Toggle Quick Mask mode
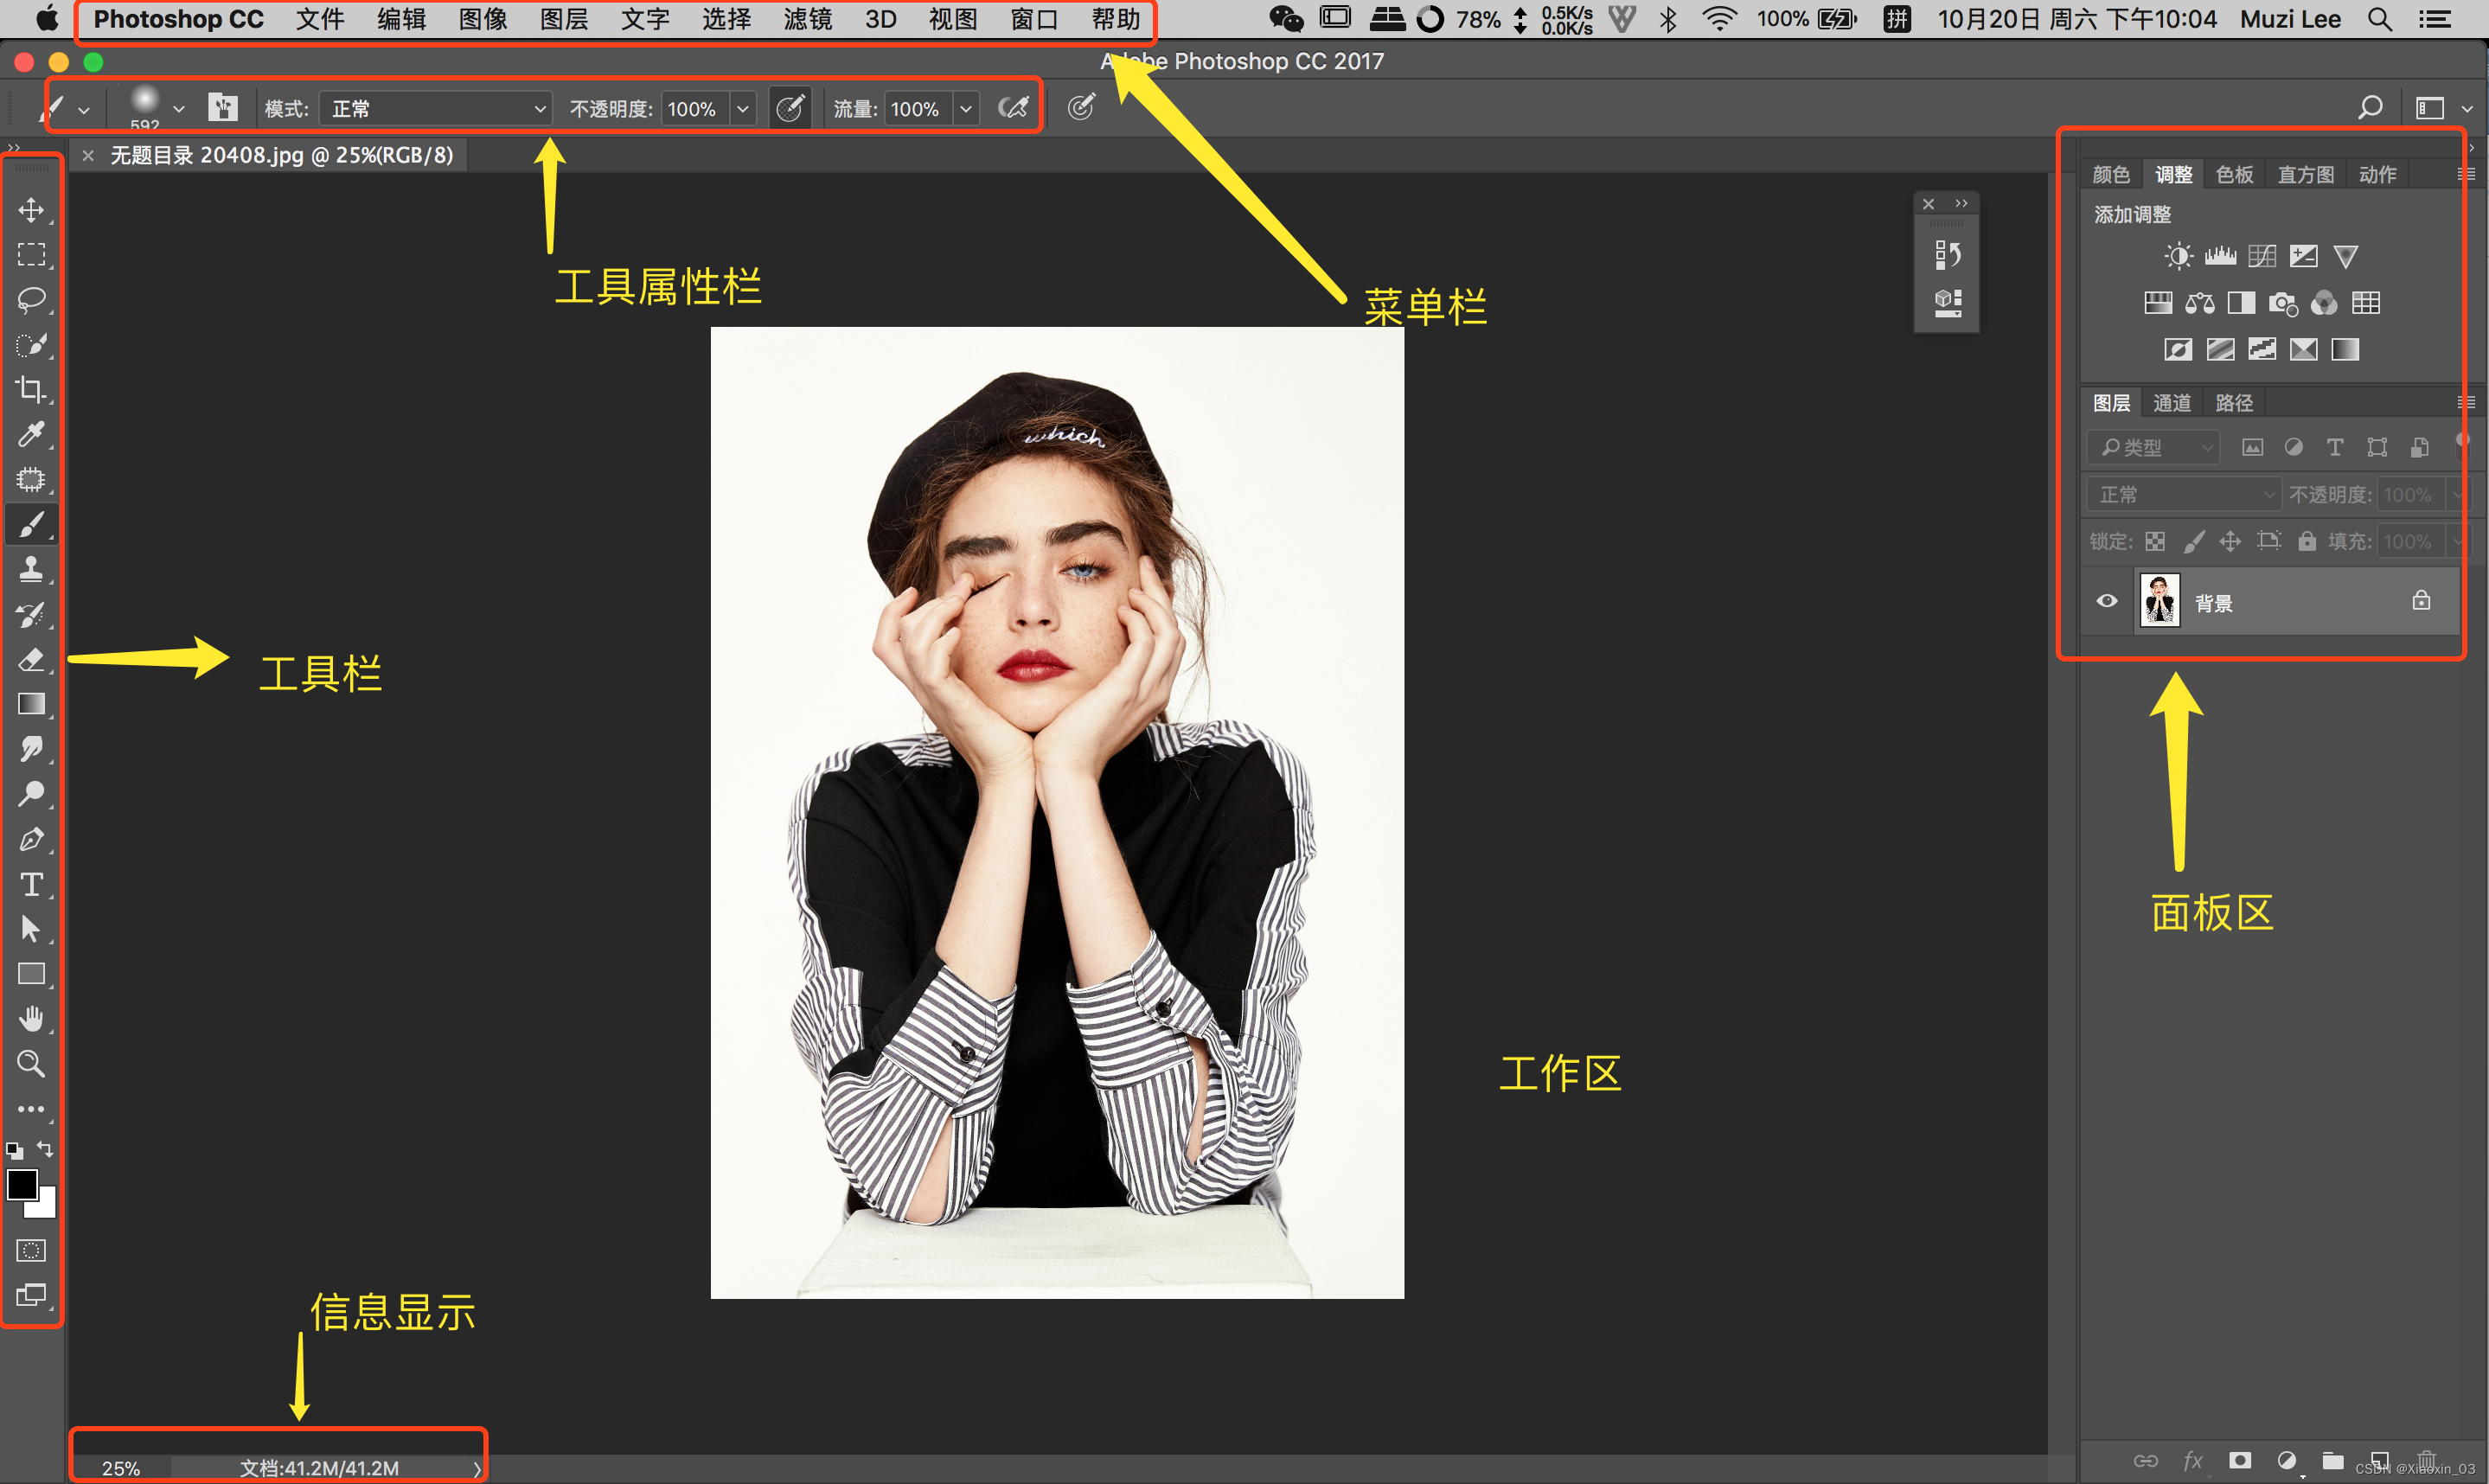The width and height of the screenshot is (2489, 1484). point(31,1251)
